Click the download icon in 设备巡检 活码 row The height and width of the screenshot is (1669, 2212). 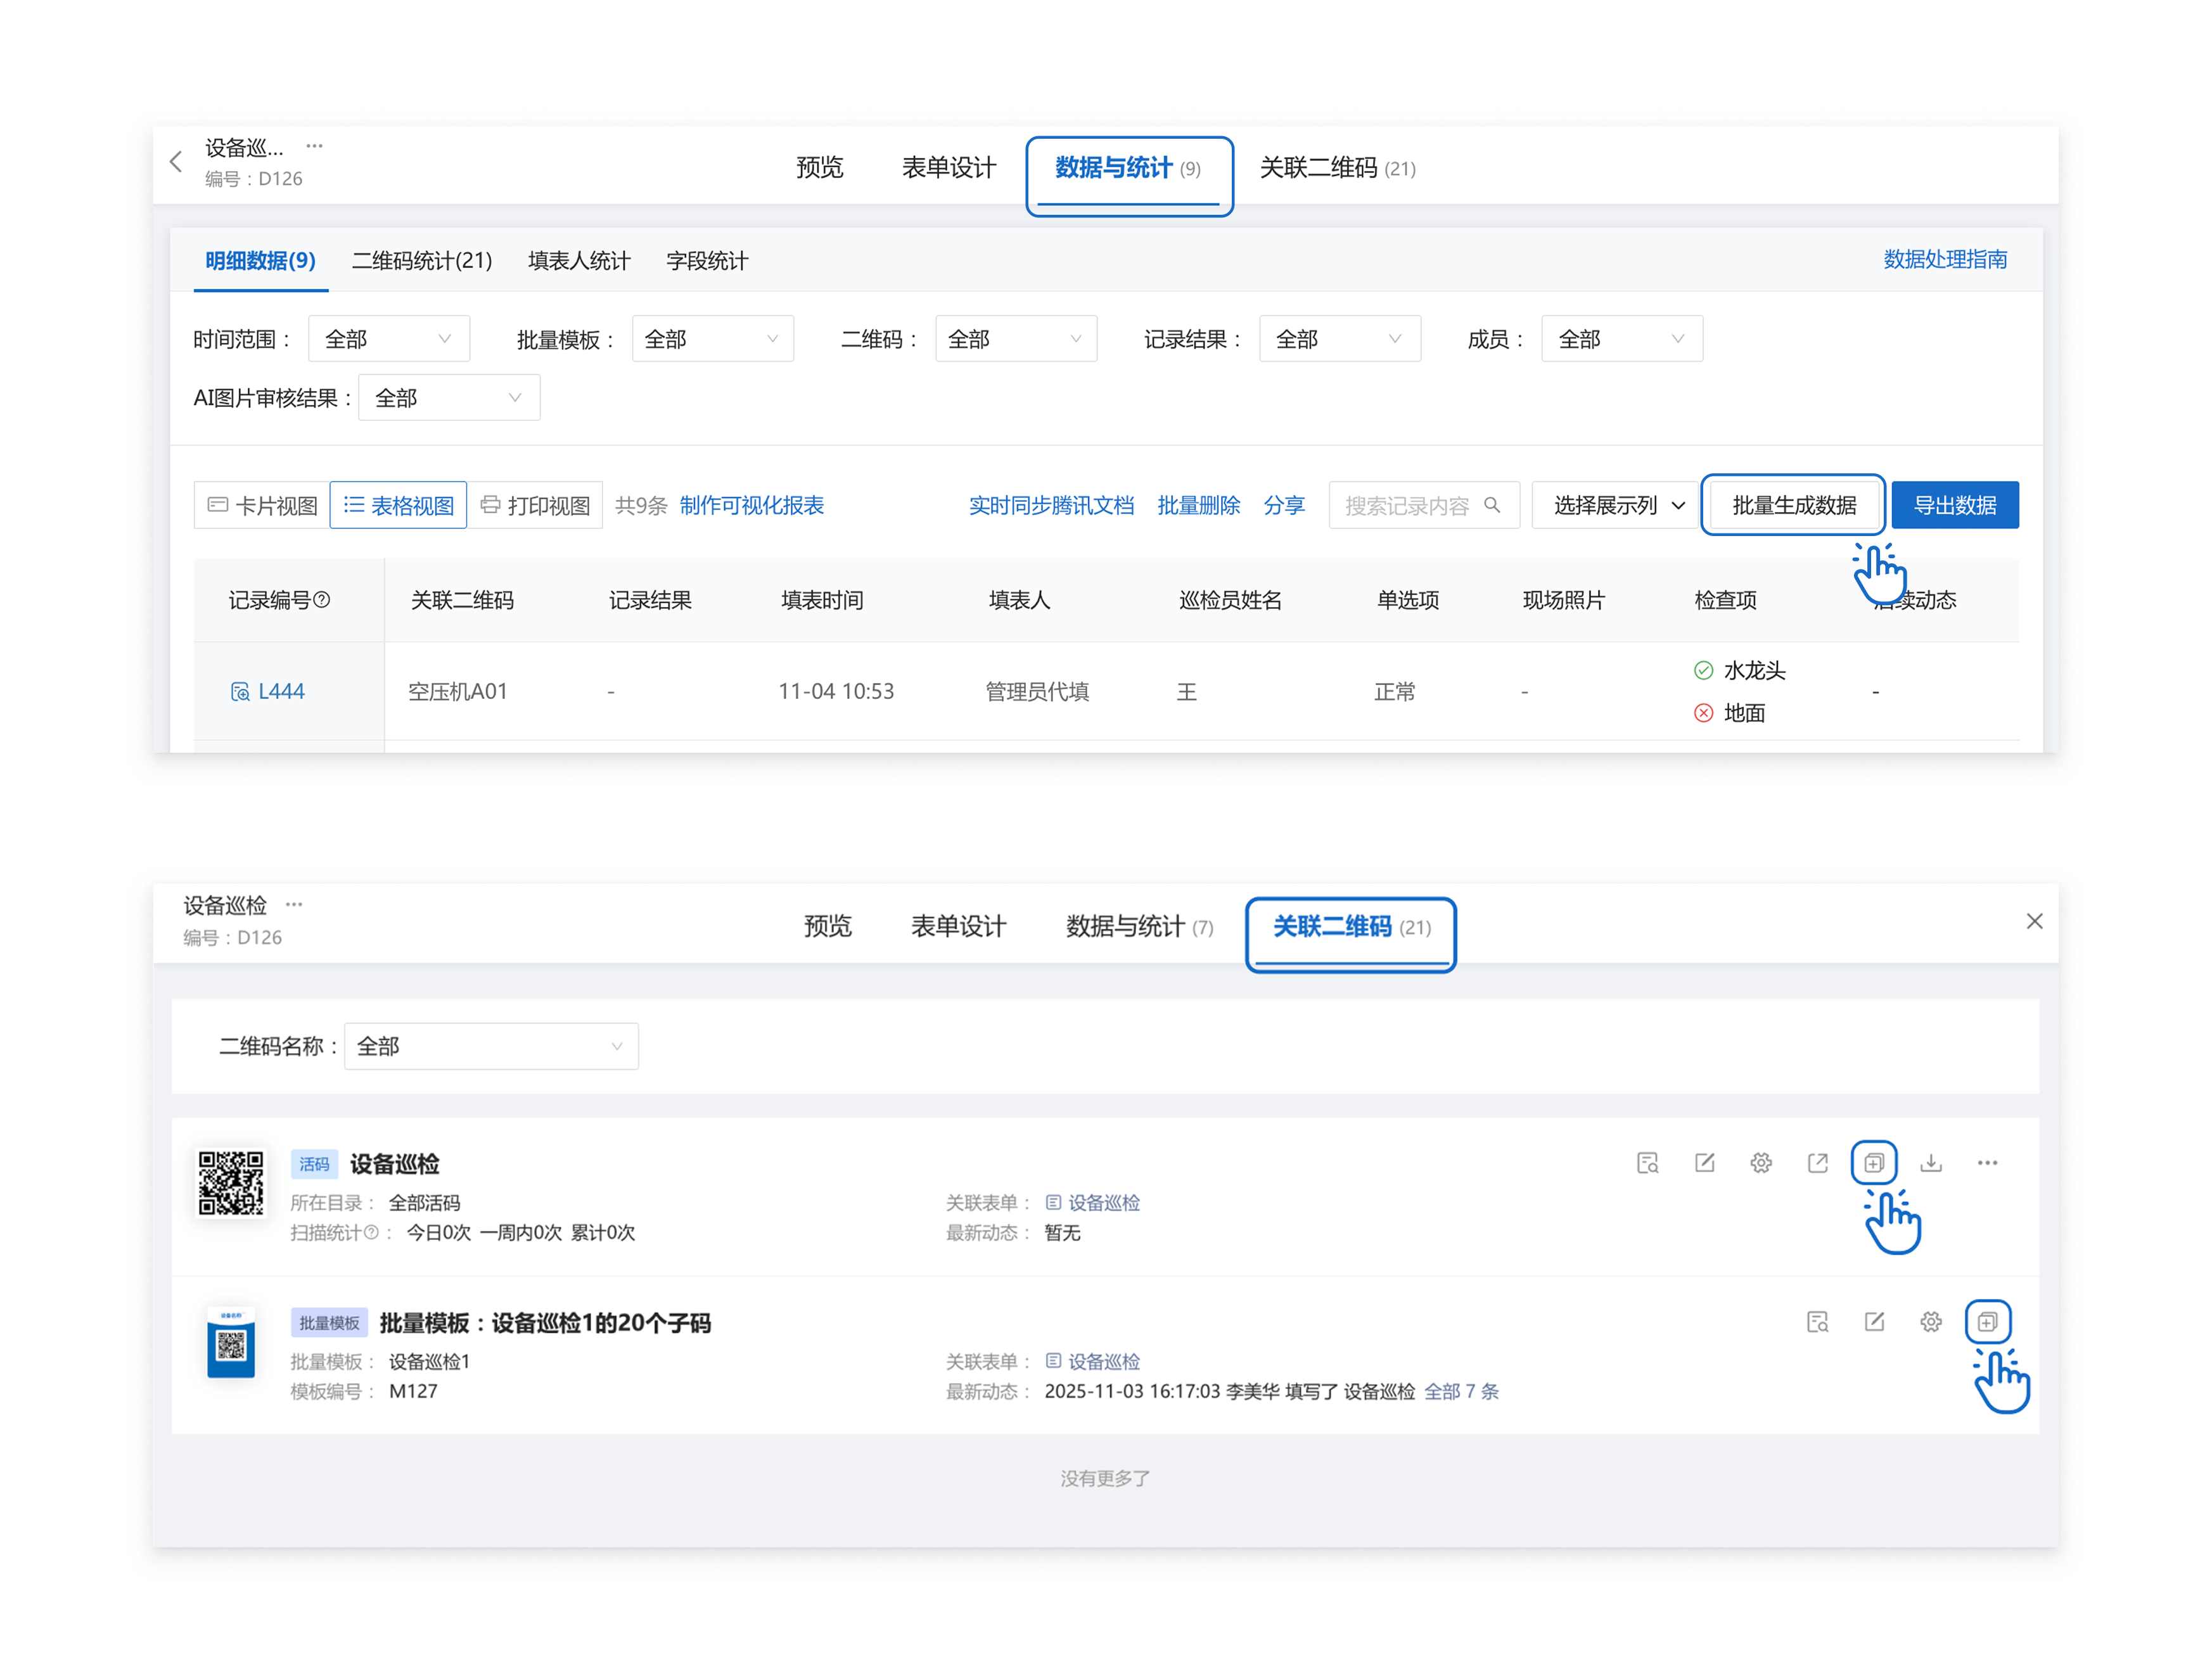1931,1163
